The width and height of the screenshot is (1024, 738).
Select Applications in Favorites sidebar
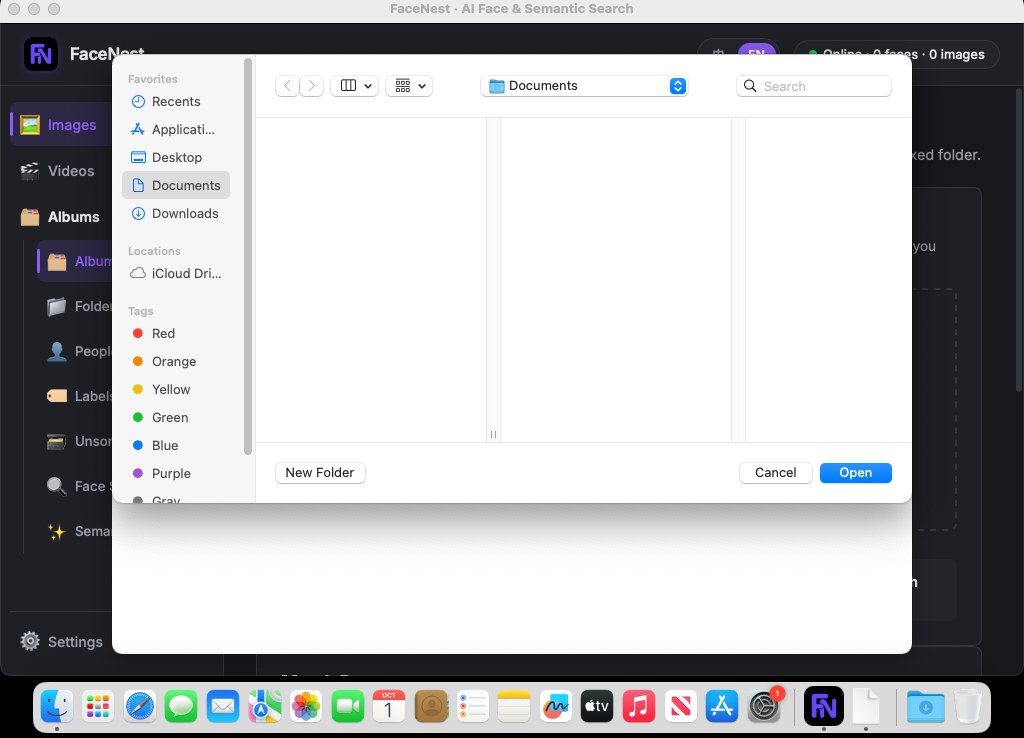click(176, 129)
